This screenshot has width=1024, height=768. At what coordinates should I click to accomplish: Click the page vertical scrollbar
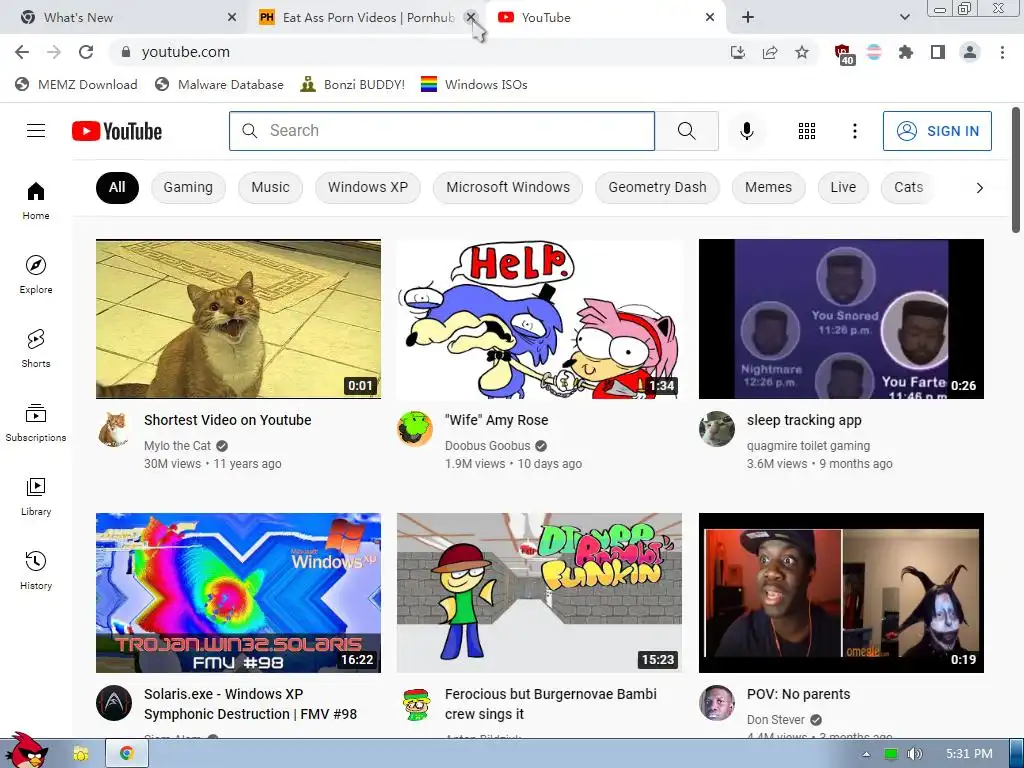(x=1016, y=170)
